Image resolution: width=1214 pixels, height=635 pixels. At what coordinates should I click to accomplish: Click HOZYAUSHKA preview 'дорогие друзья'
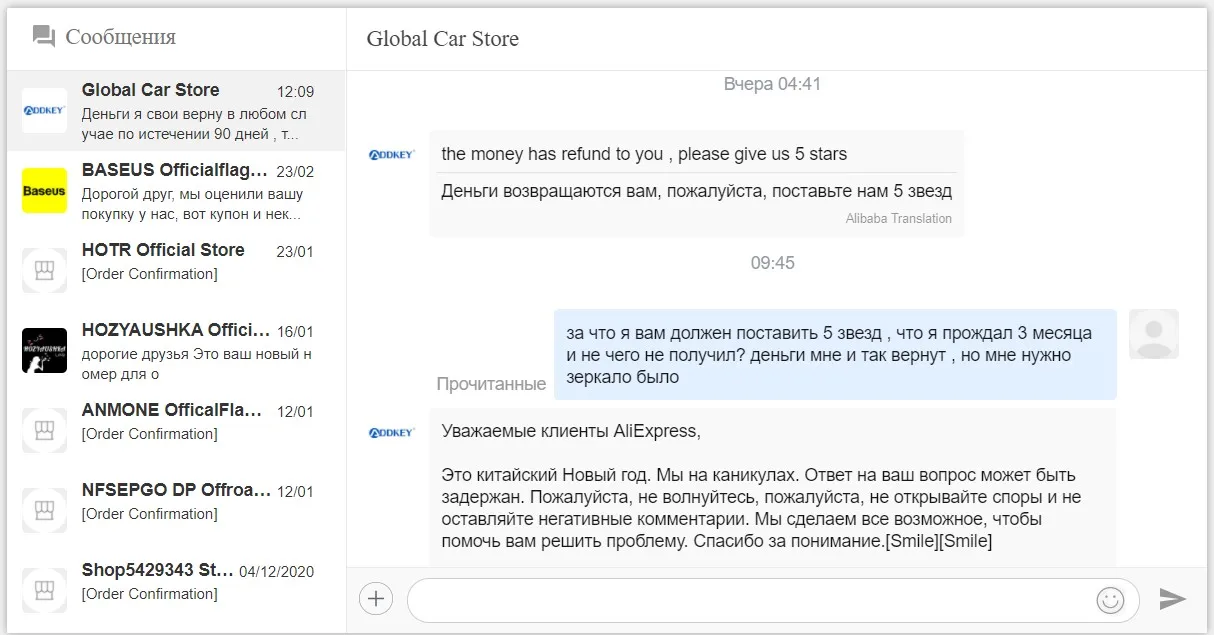point(197,364)
